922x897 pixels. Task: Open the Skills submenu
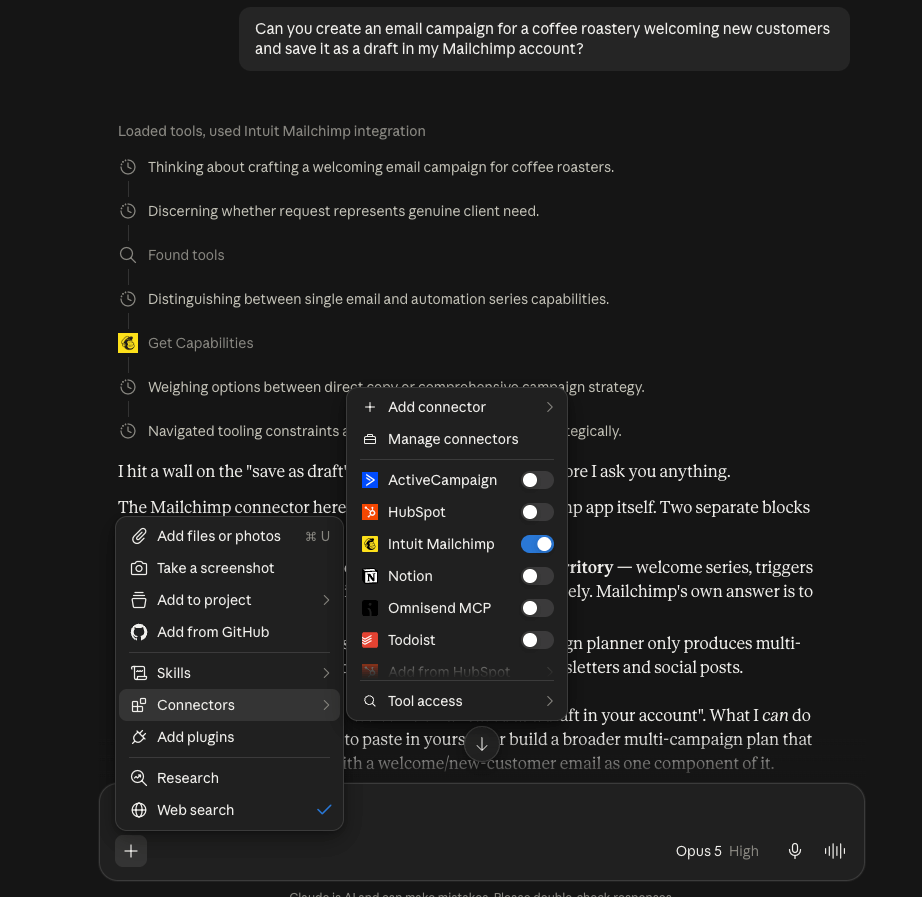click(x=229, y=673)
